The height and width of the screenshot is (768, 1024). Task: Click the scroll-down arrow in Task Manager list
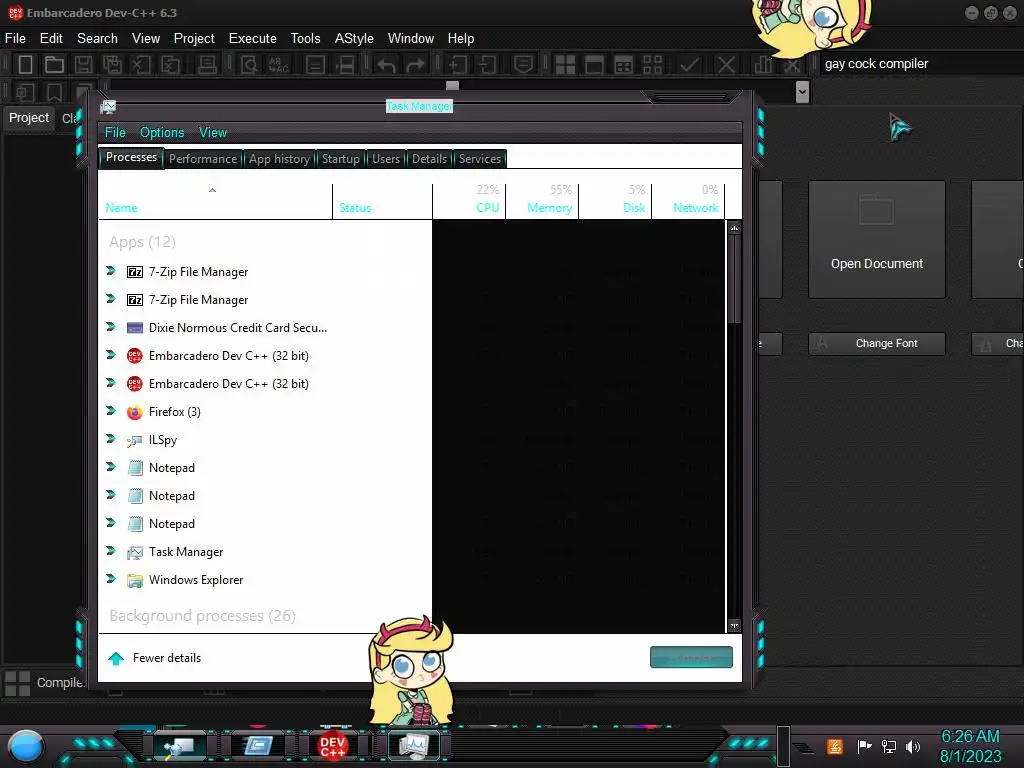734,625
